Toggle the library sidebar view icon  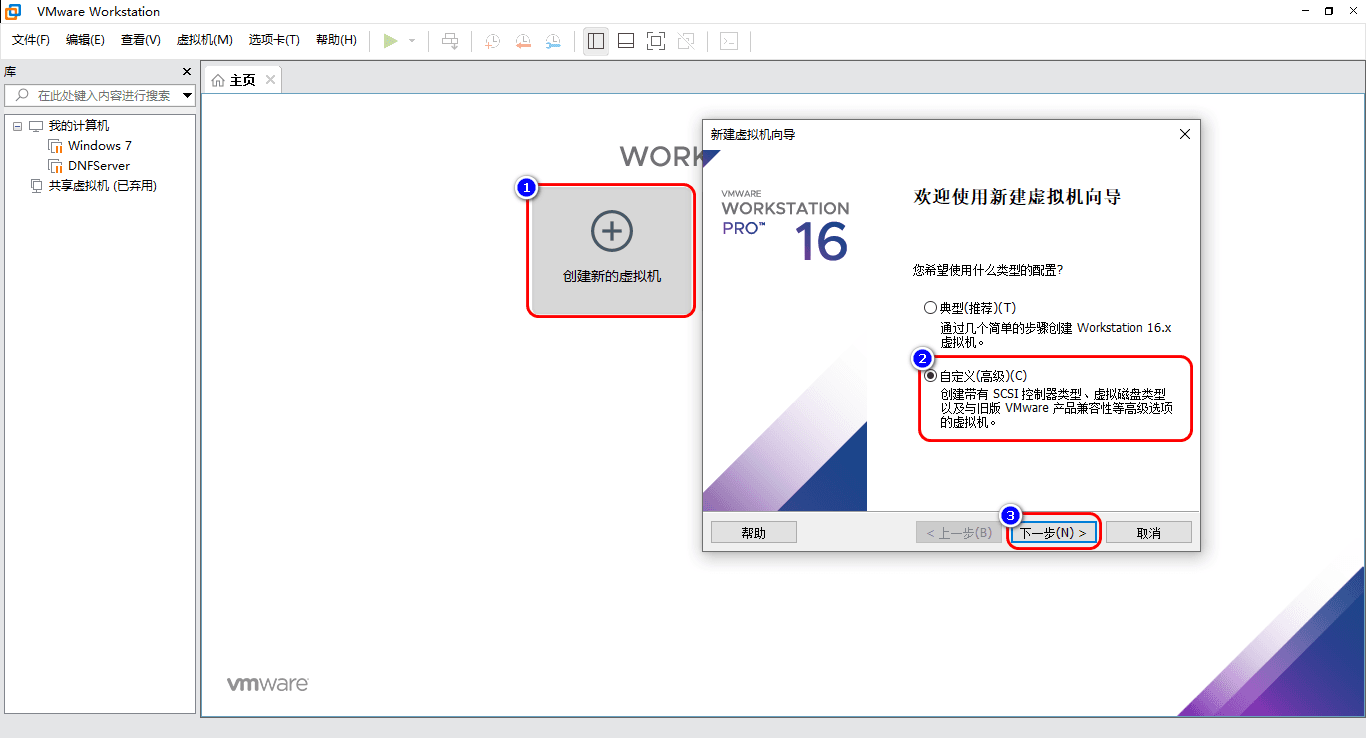(596, 41)
